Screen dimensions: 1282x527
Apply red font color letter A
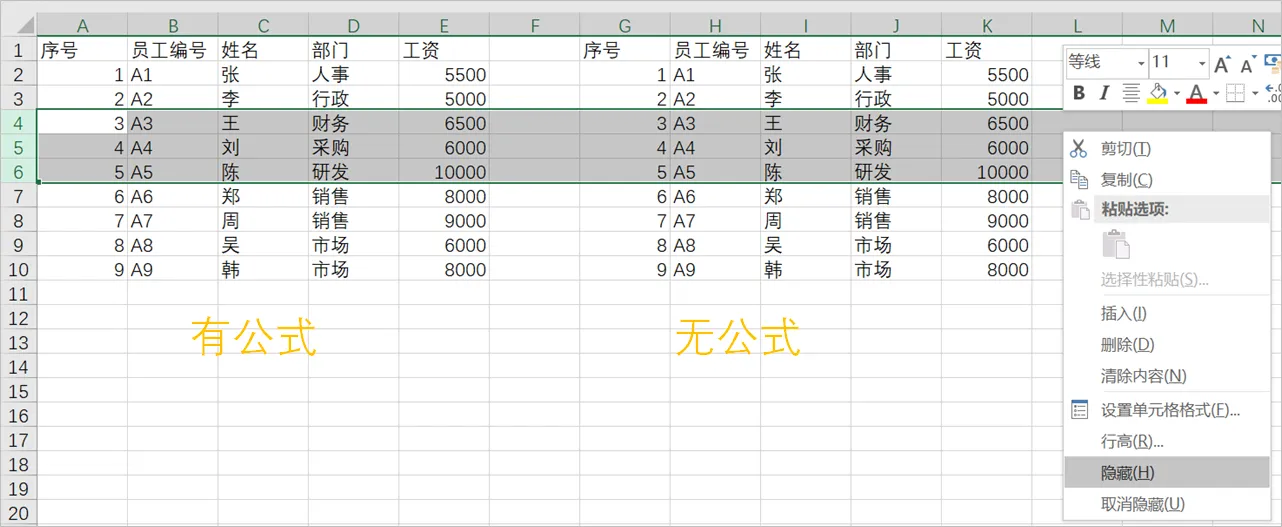(1197, 93)
